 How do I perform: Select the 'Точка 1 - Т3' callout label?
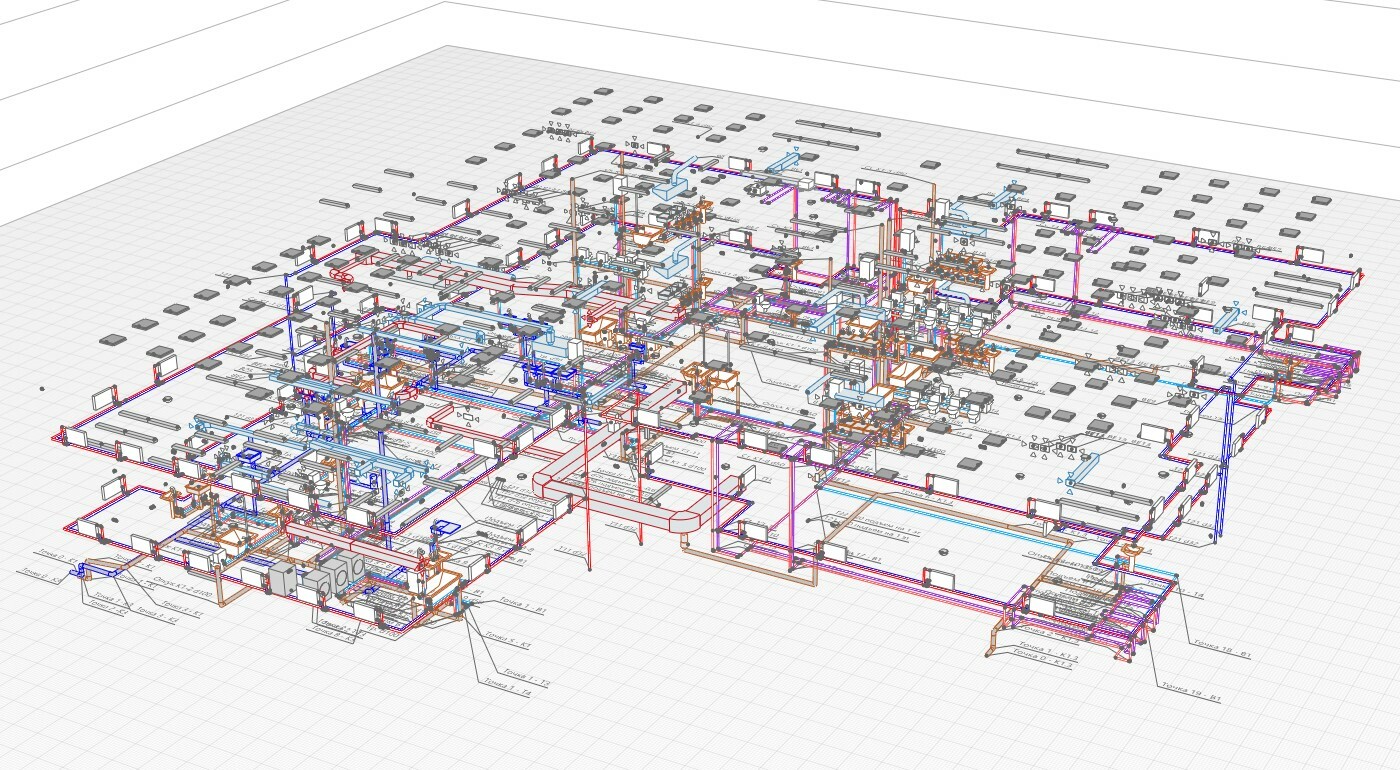click(526, 678)
